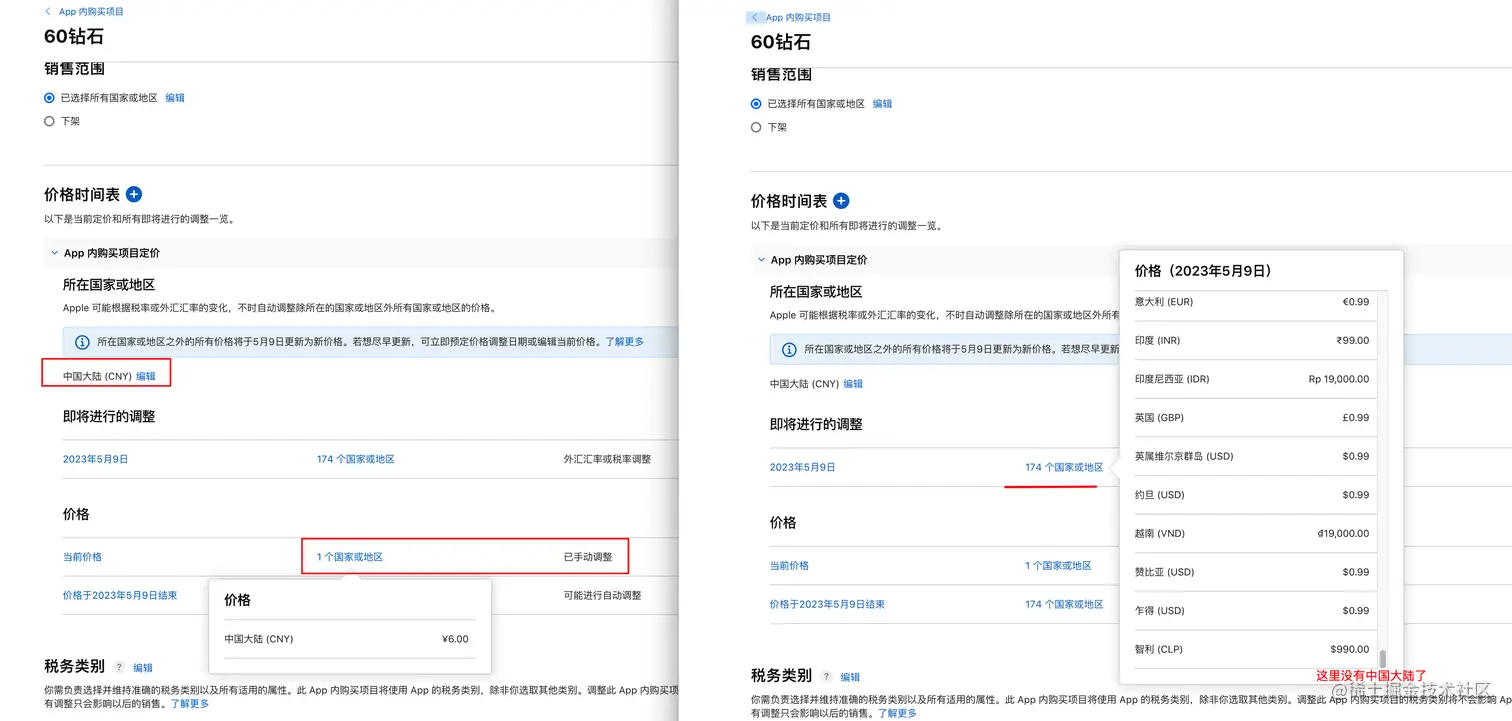Viewport: 1512px width, 721px height.
Task: Click $990.00 price value in popup
Action: tap(1350, 649)
